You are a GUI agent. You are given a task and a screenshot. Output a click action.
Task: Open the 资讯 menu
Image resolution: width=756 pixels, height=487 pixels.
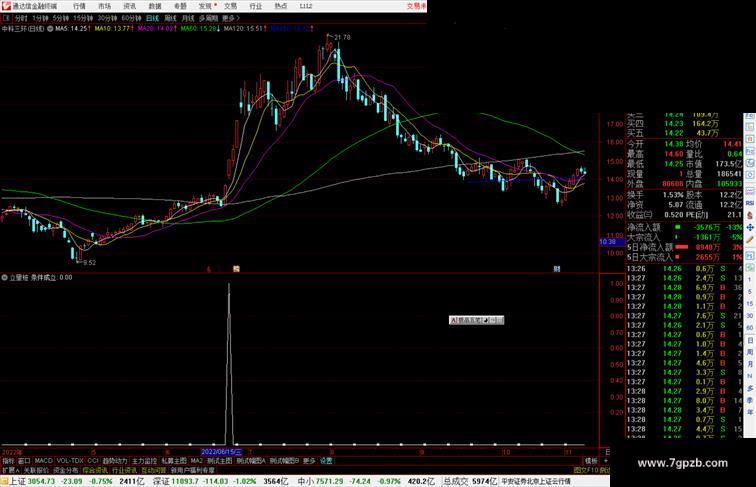tap(129, 6)
